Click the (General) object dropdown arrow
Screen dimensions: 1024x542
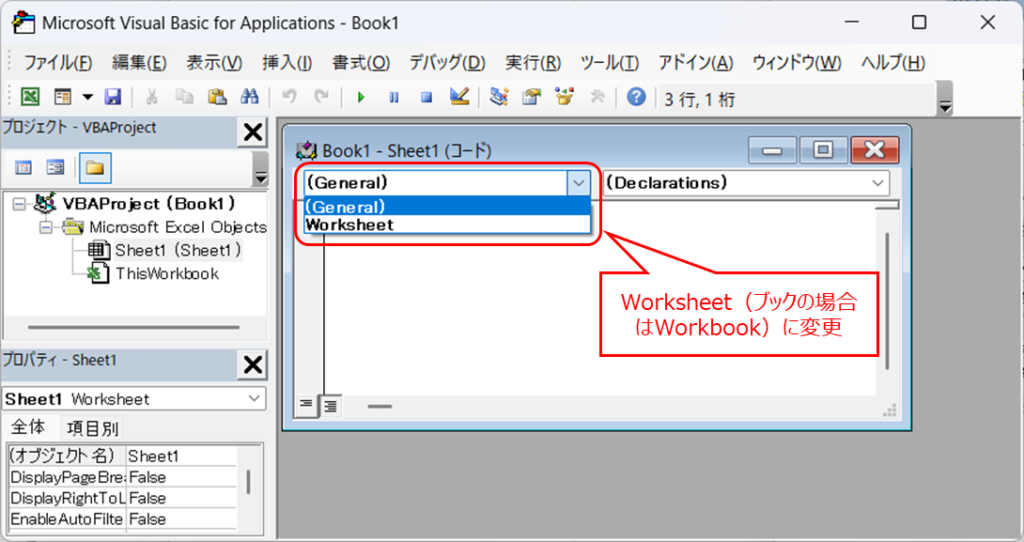point(579,183)
